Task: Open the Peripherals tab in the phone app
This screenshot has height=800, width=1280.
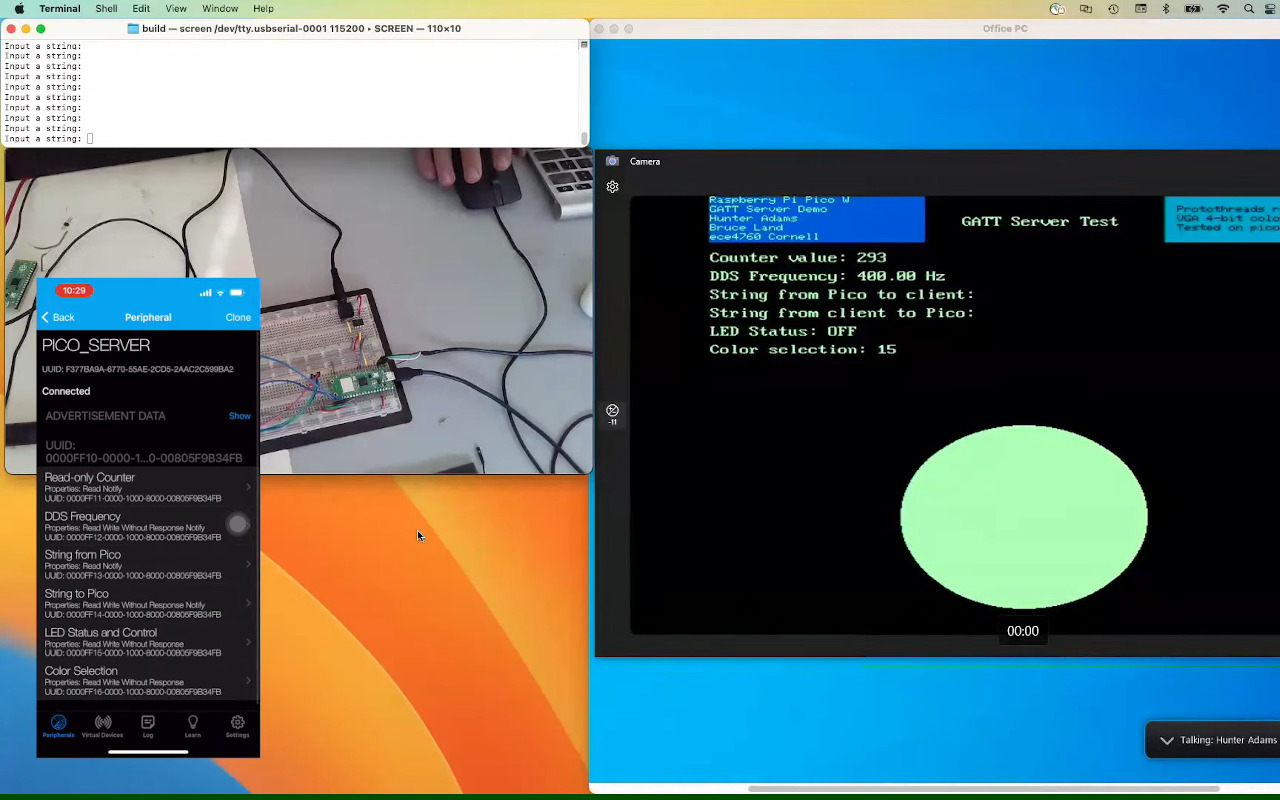Action: click(x=58, y=725)
